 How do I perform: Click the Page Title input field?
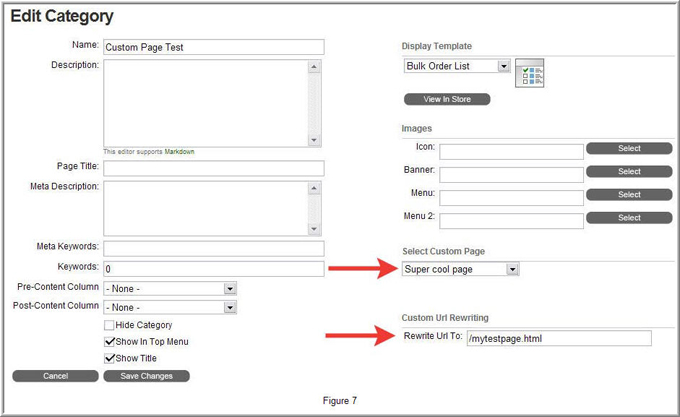pyautogui.click(x=214, y=167)
